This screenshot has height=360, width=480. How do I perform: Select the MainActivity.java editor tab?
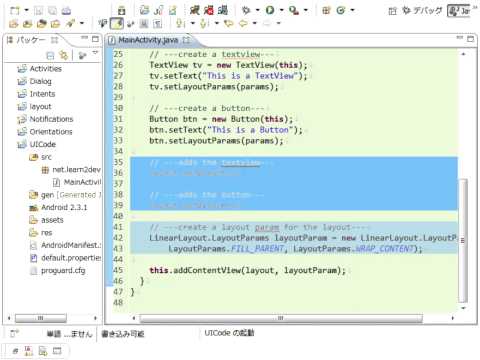(x=148, y=40)
